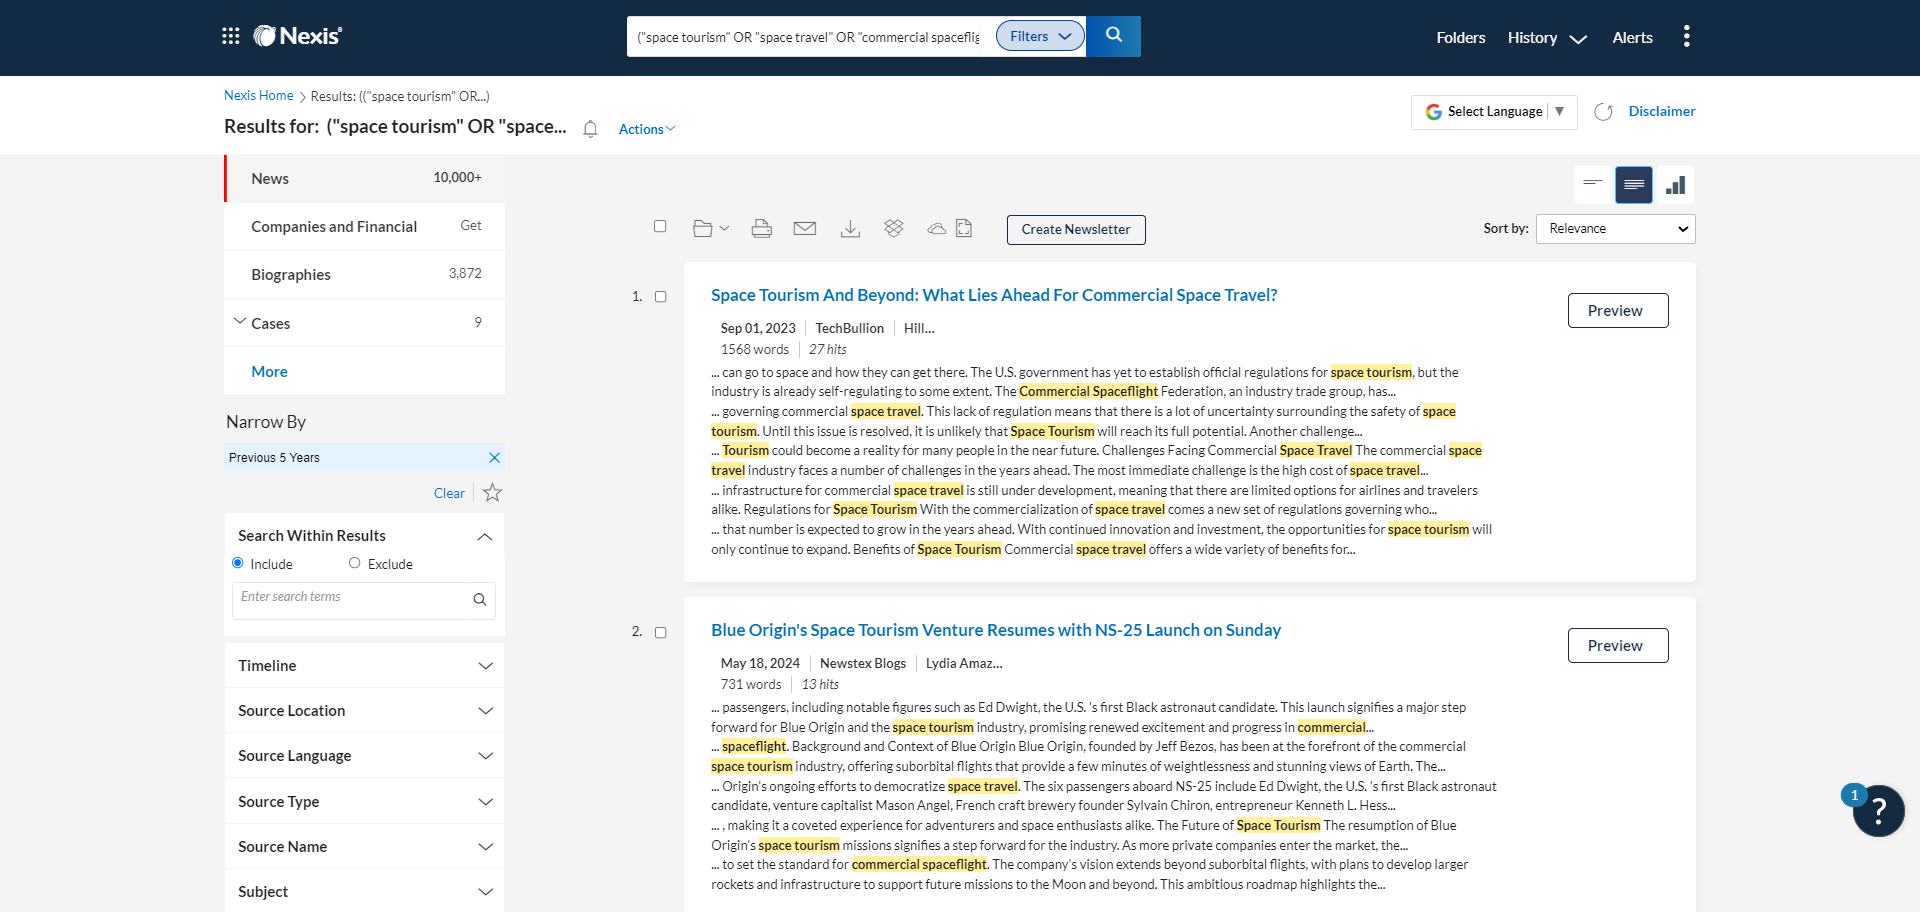Focus the main search query field

click(810, 37)
